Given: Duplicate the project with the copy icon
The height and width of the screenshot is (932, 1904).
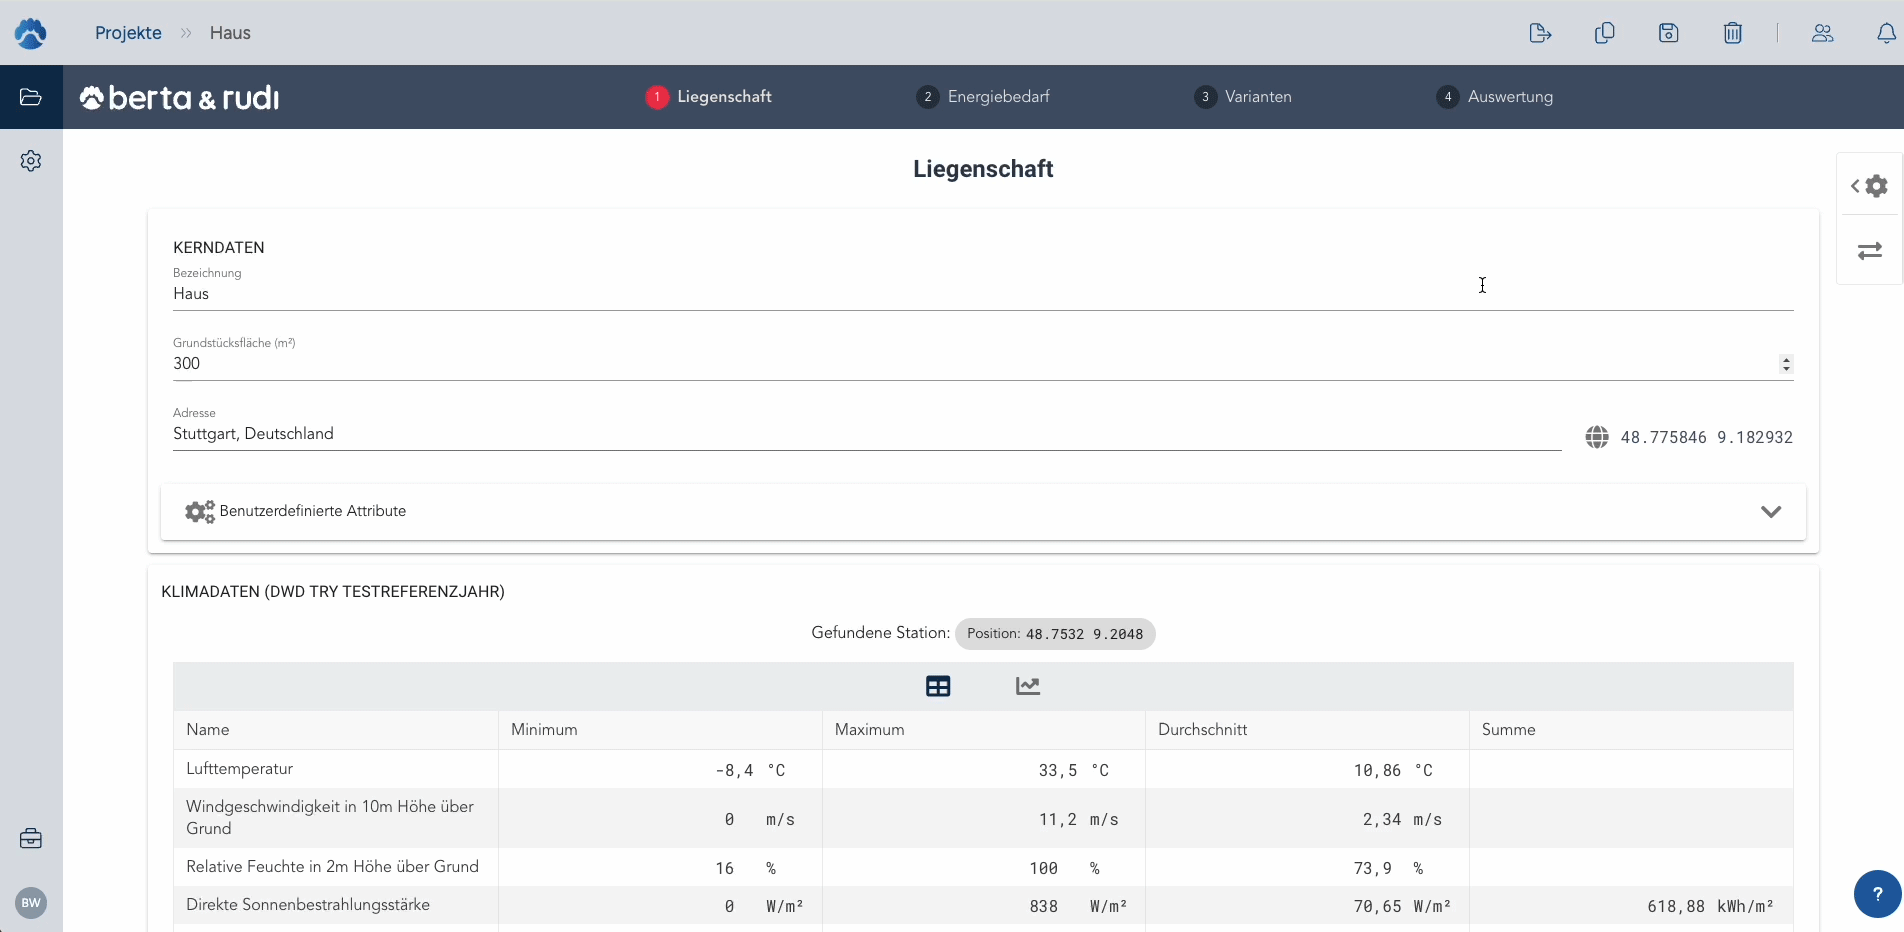Looking at the screenshot, I should [x=1604, y=33].
